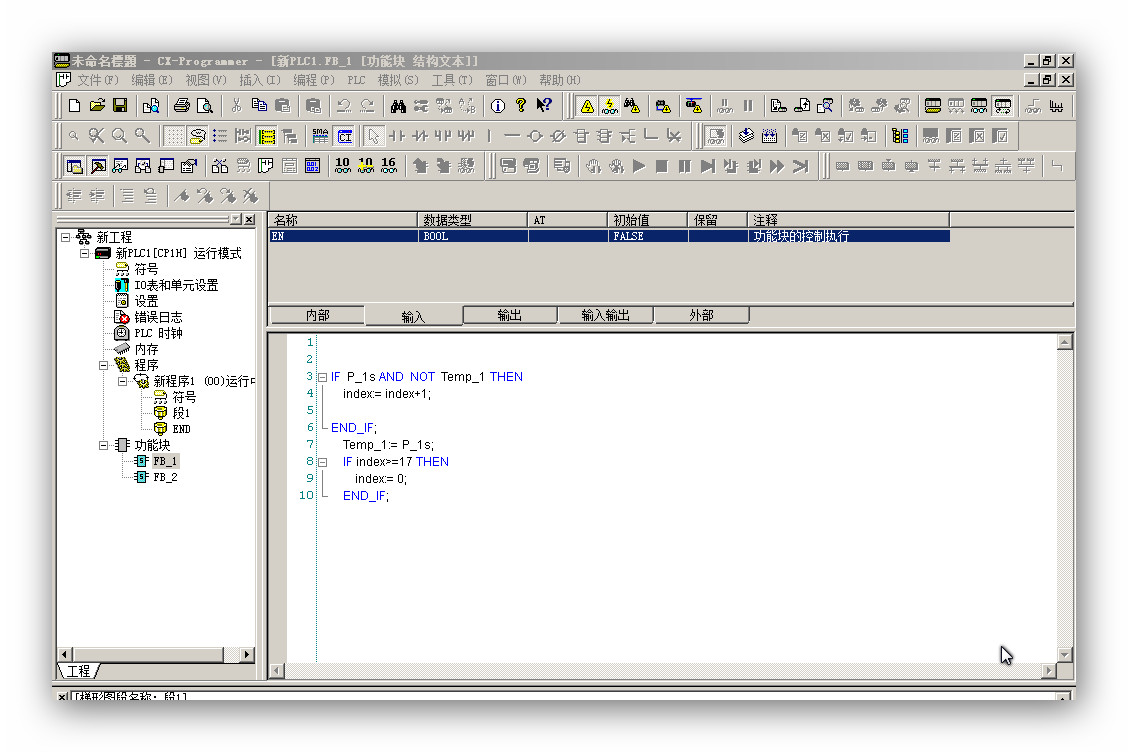The height and width of the screenshot is (752, 1128).
Task: Click the project tree horizontal scrollbar
Action: coord(150,654)
